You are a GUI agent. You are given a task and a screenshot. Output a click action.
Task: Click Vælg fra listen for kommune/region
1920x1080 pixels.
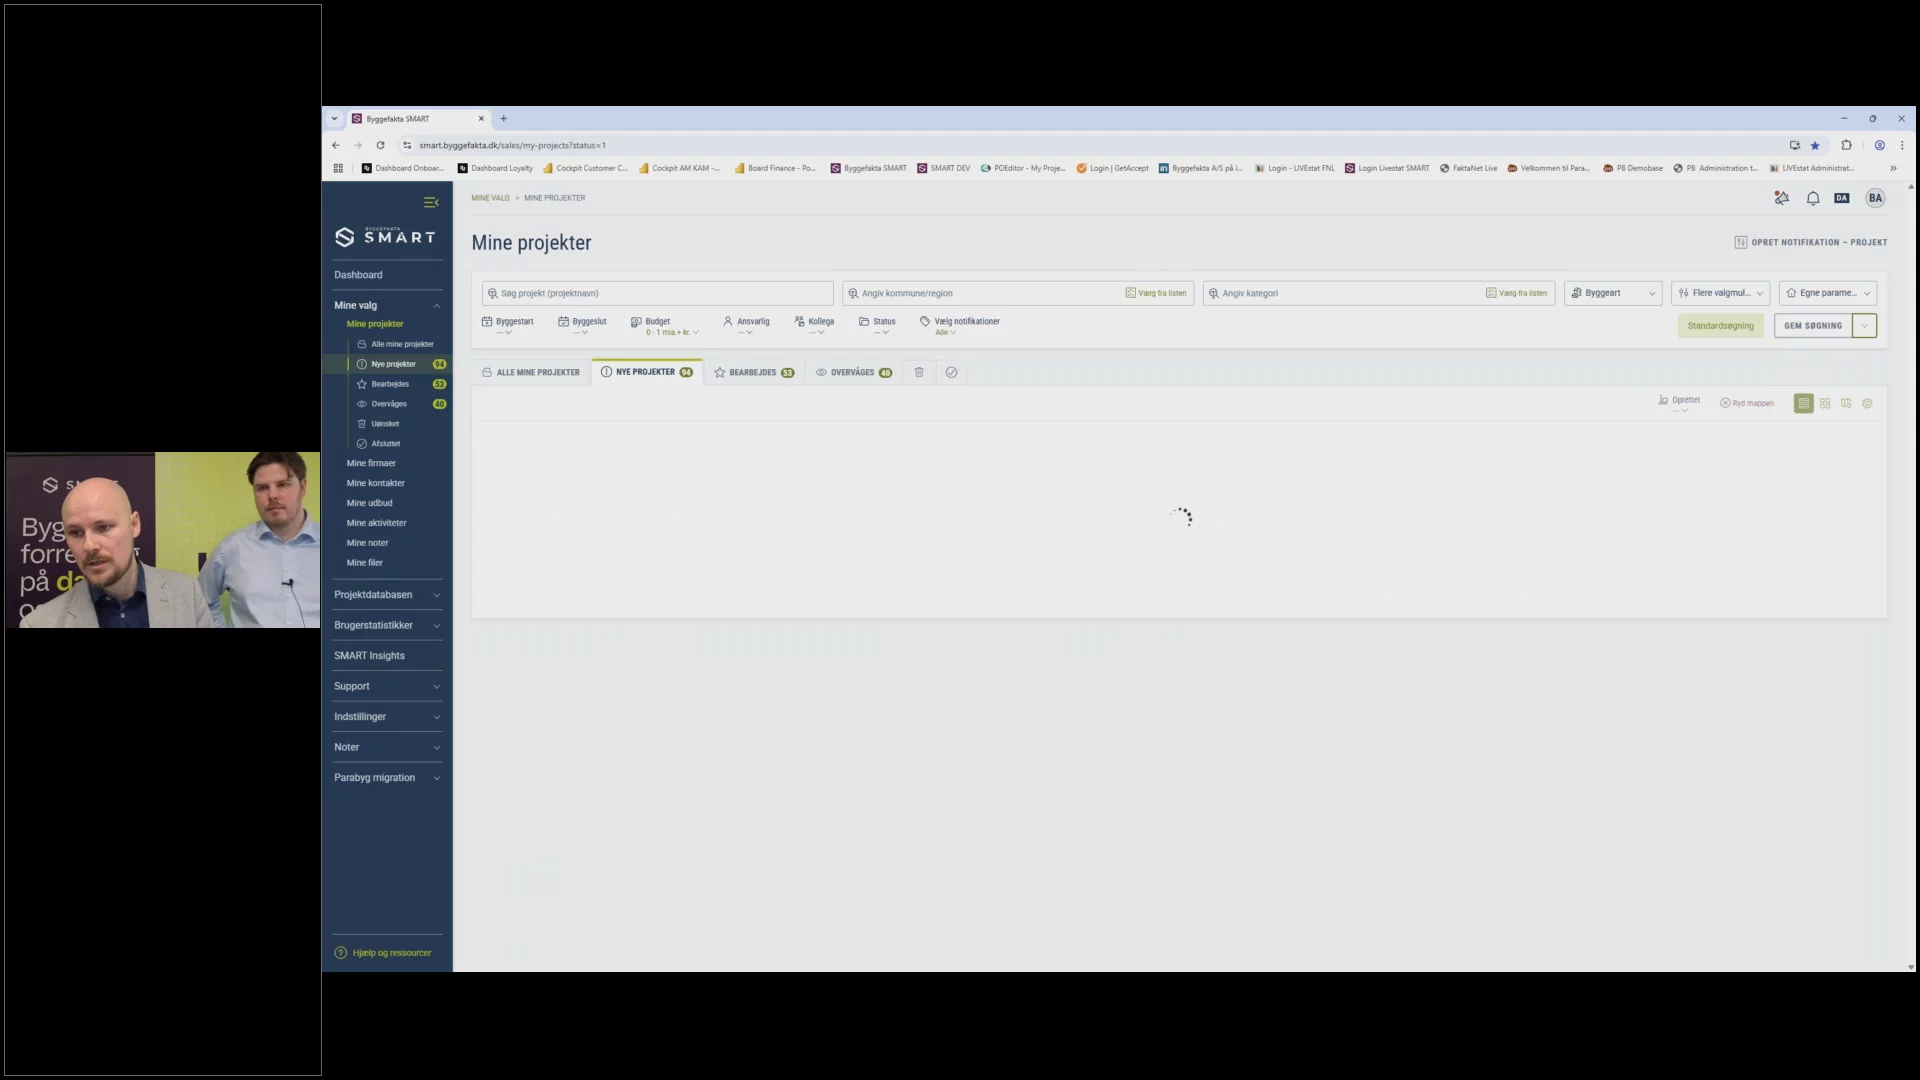click(1156, 293)
